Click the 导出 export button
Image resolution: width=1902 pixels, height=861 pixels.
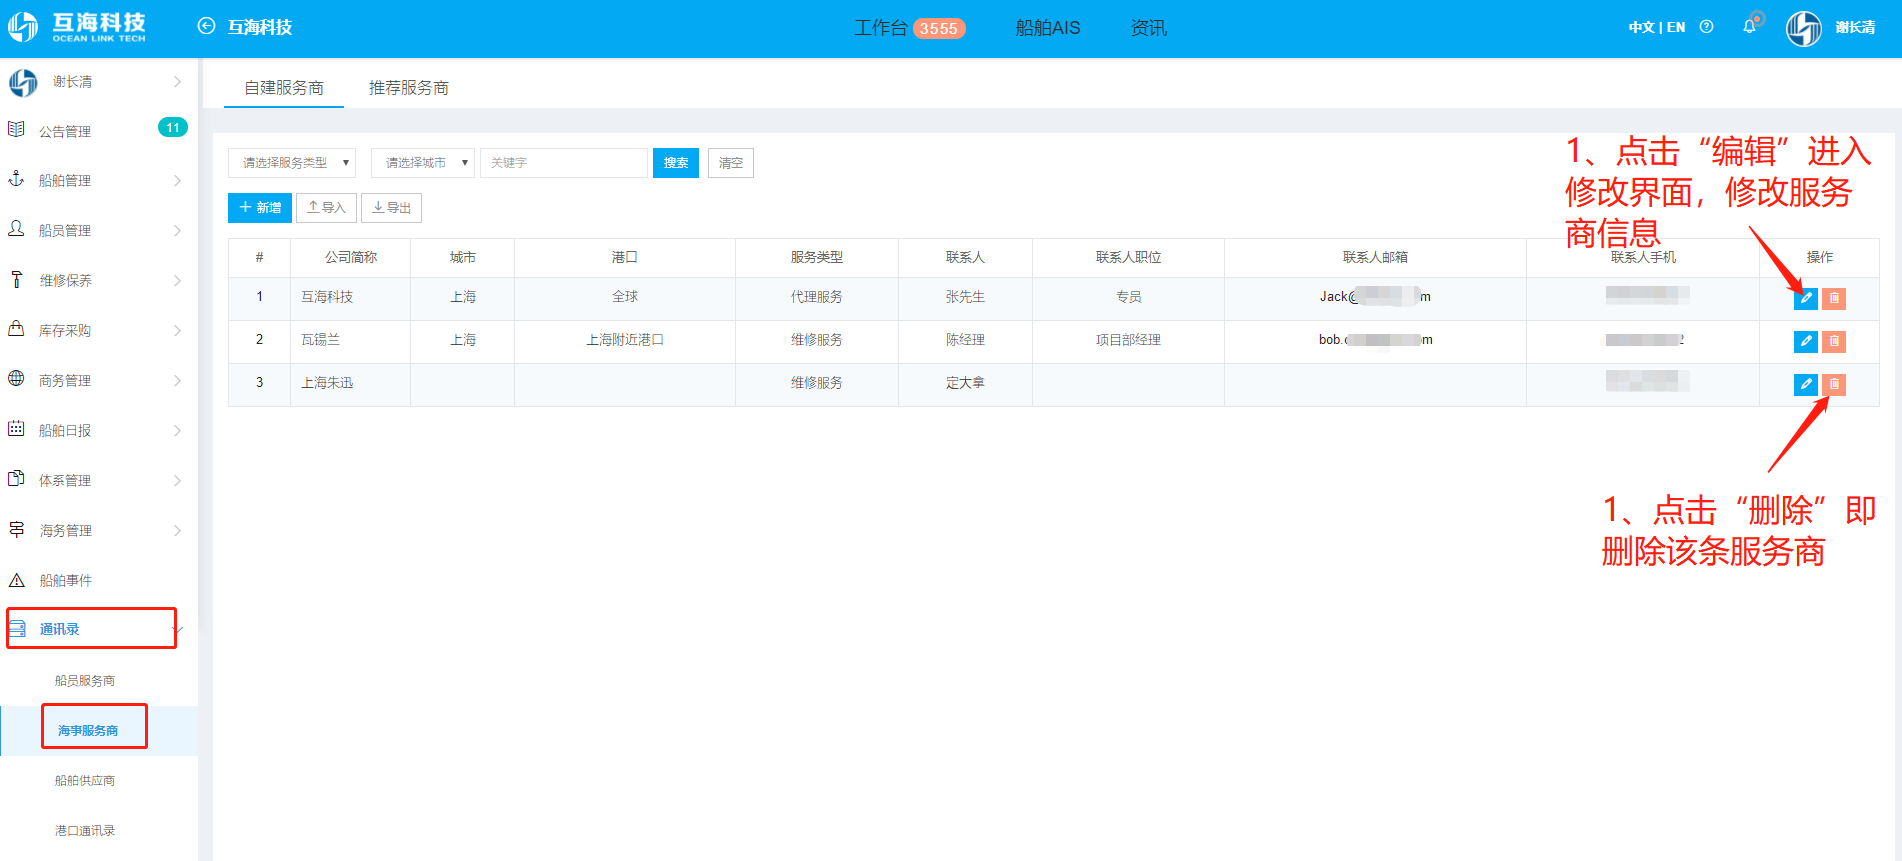click(x=391, y=208)
